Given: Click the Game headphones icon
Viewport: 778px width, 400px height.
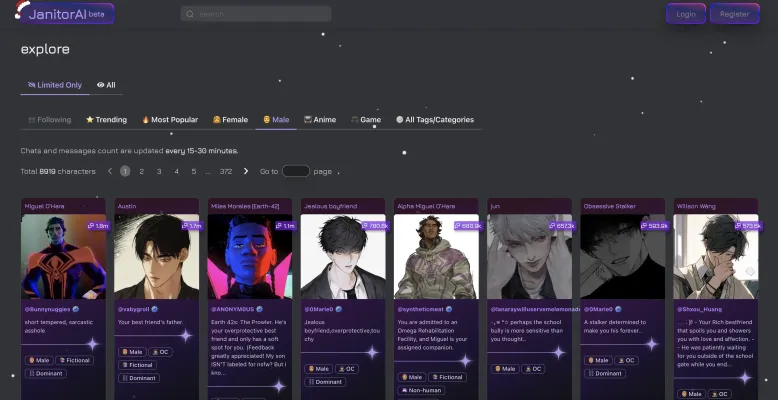Looking at the screenshot, I should tap(354, 119).
